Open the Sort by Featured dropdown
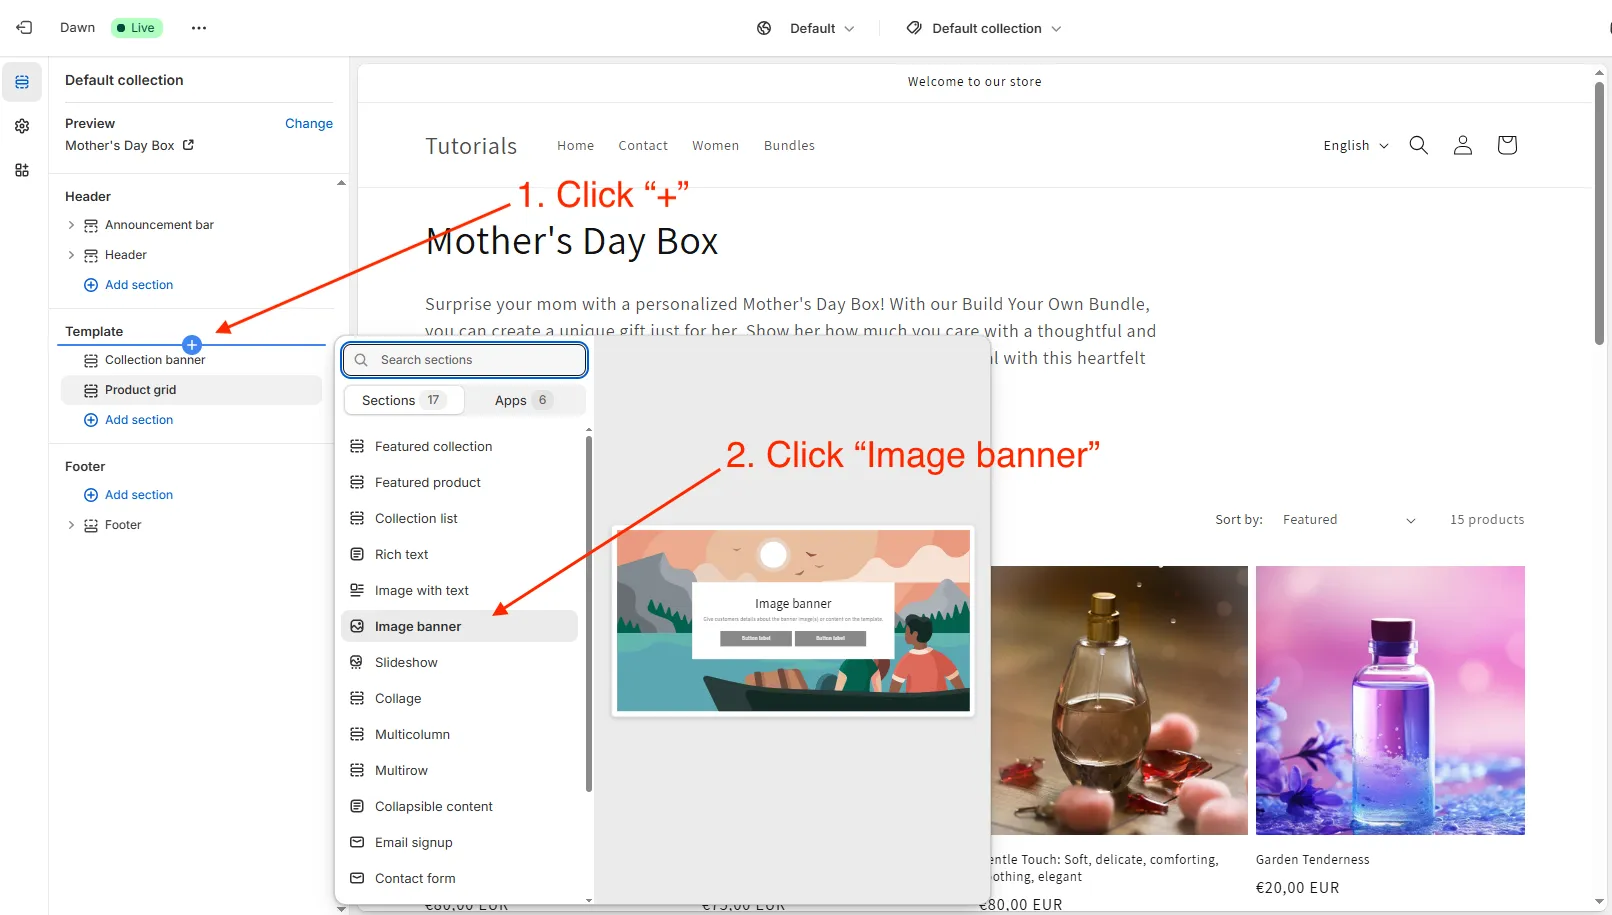The image size is (1612, 915). tap(1347, 519)
